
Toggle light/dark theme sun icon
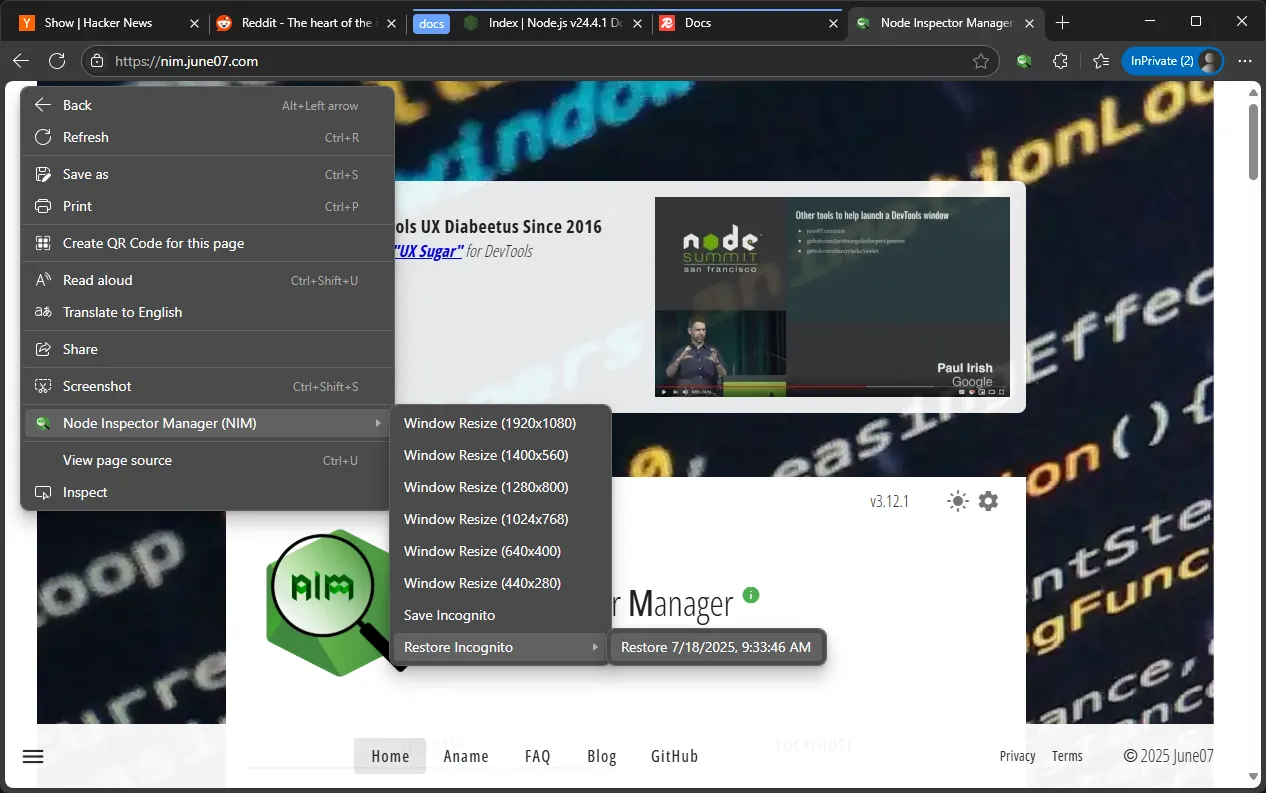click(x=958, y=501)
